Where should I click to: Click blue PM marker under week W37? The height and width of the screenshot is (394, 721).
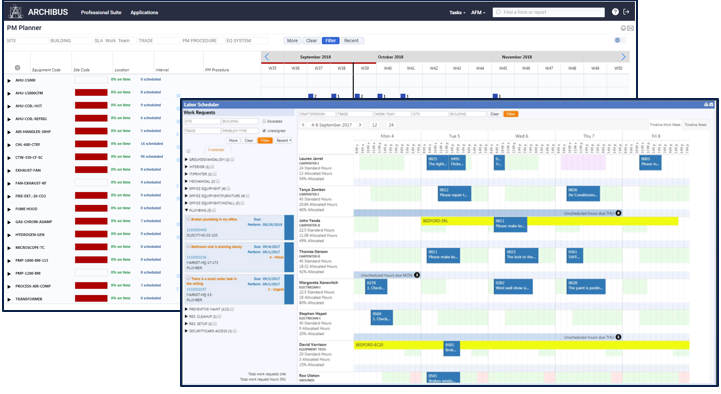pos(311,96)
